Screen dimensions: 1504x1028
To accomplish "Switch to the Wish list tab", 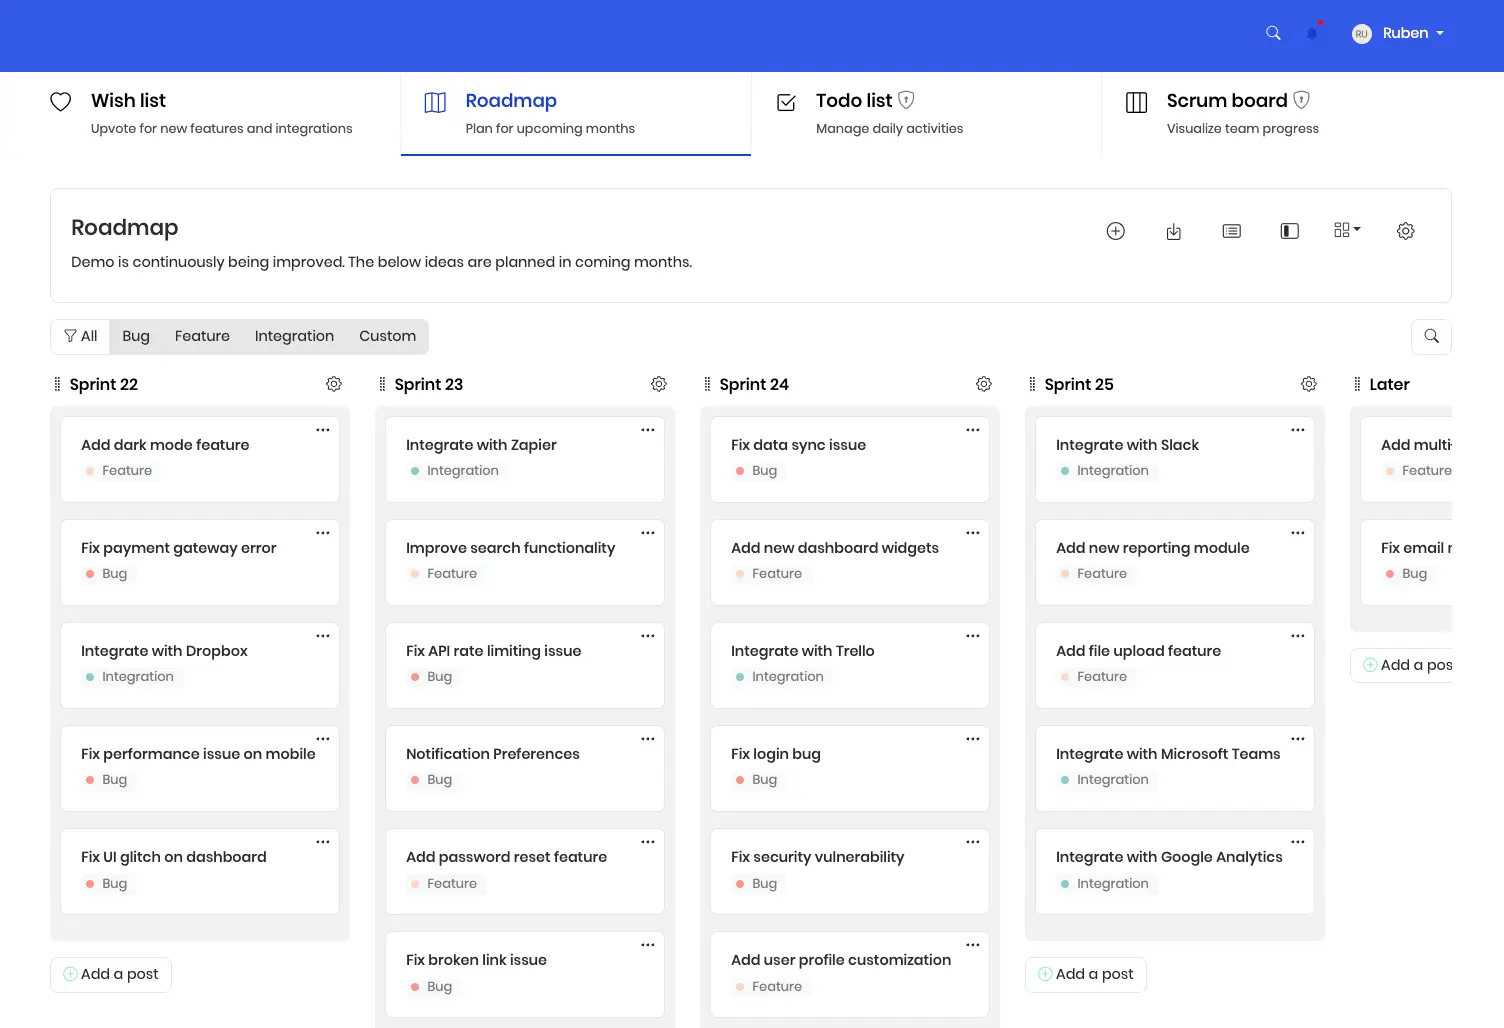I will click(x=128, y=100).
